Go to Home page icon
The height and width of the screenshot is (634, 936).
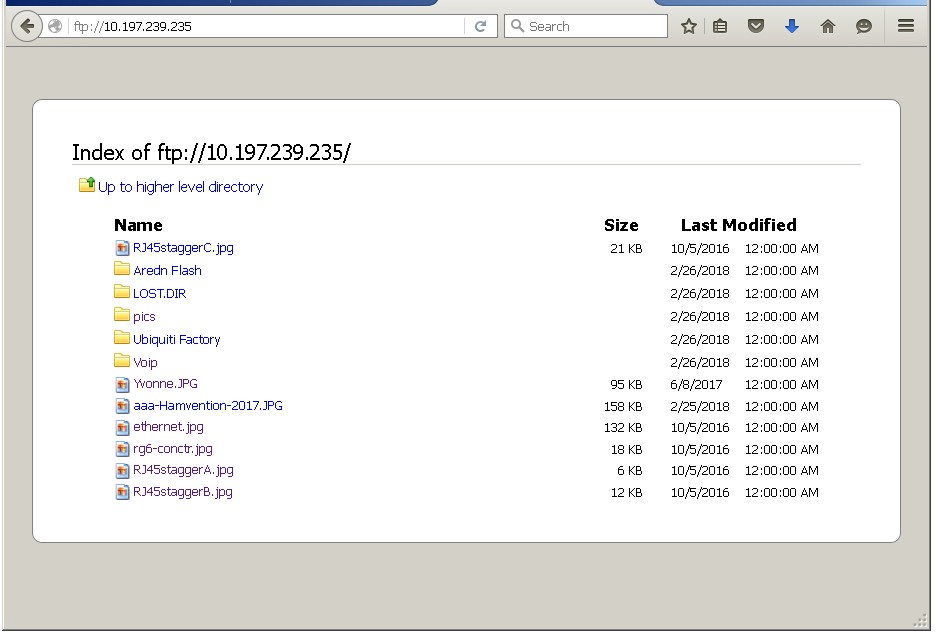coord(828,27)
